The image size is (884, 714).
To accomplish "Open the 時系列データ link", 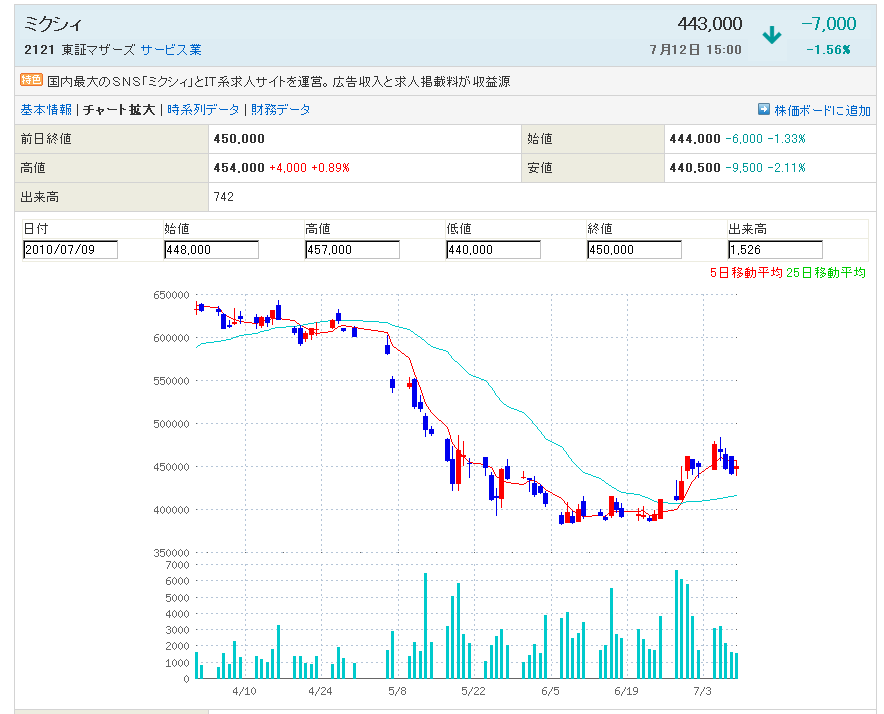I will coord(203,110).
